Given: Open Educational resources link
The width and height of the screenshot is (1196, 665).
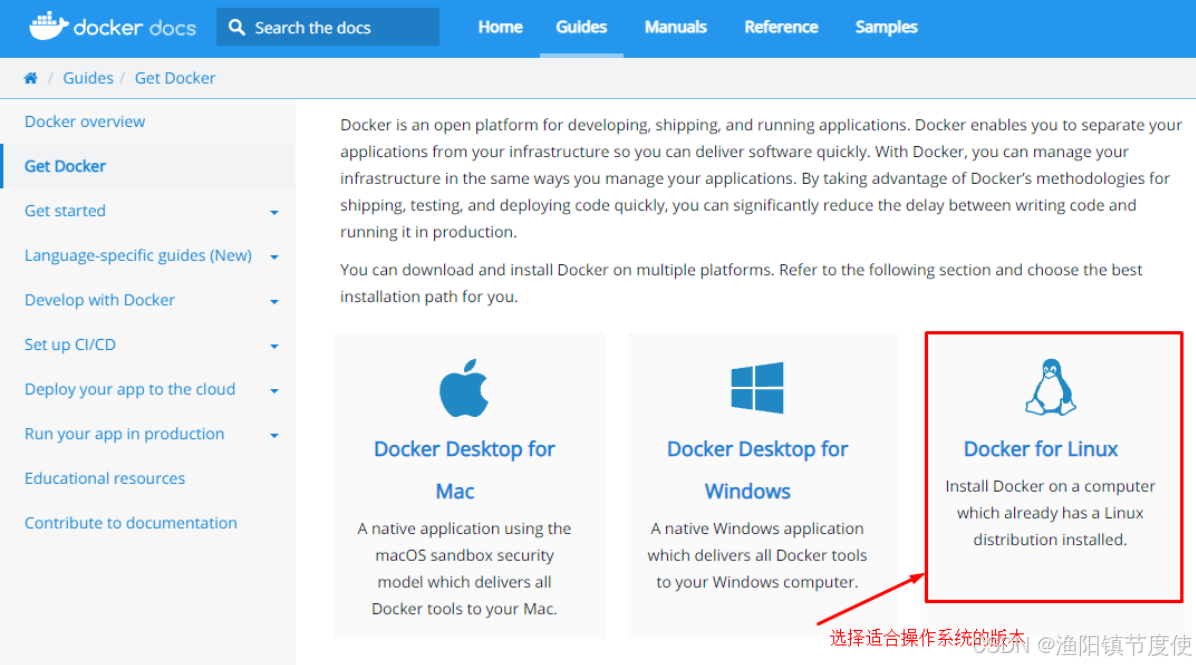Looking at the screenshot, I should (x=104, y=478).
